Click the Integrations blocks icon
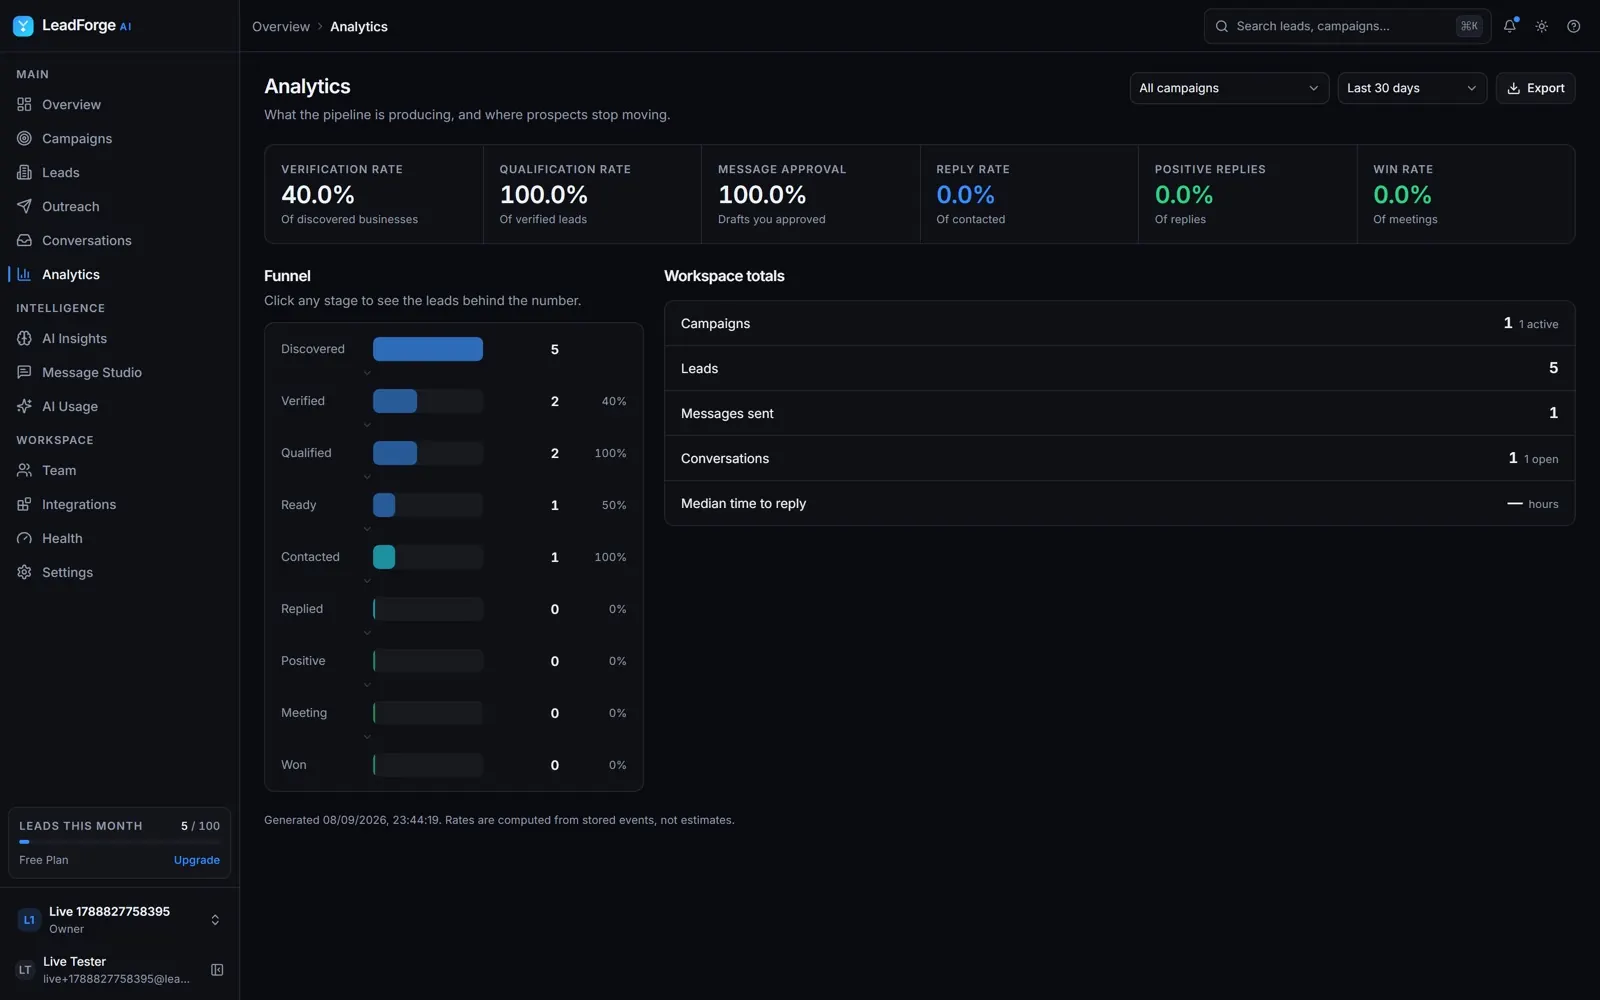Image resolution: width=1600 pixels, height=1000 pixels. pyautogui.click(x=24, y=504)
